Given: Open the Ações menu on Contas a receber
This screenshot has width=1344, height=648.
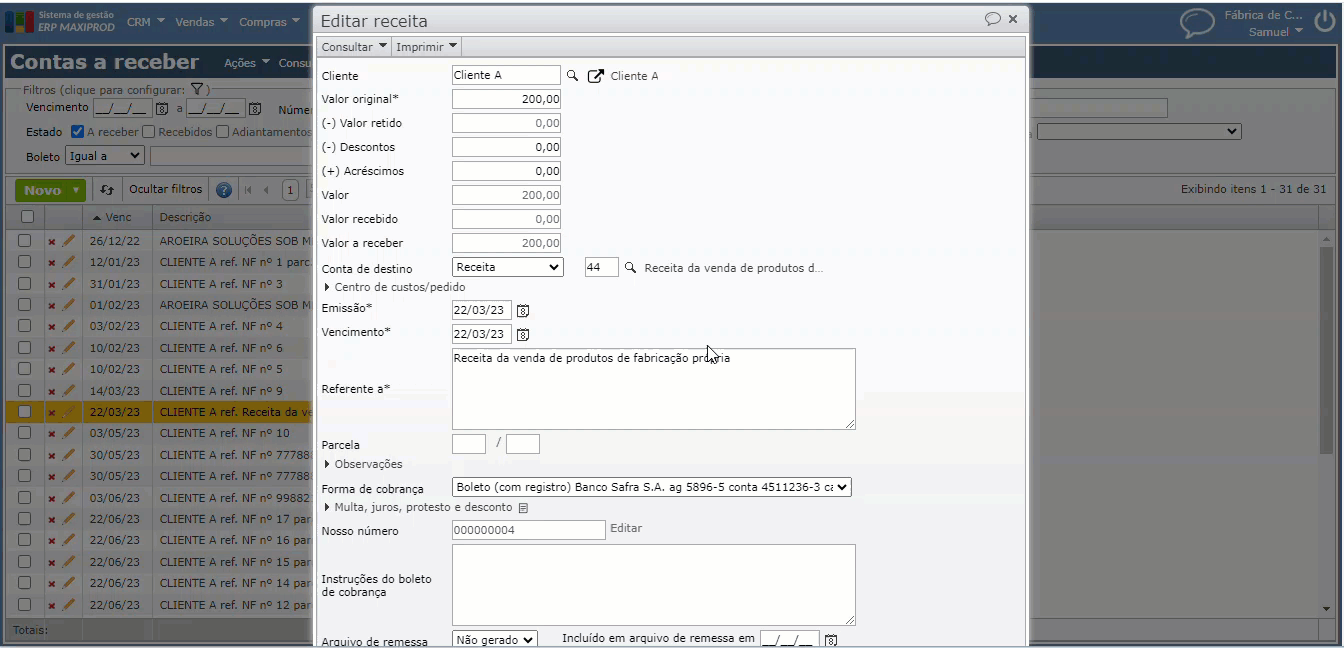Looking at the screenshot, I should [x=247, y=63].
